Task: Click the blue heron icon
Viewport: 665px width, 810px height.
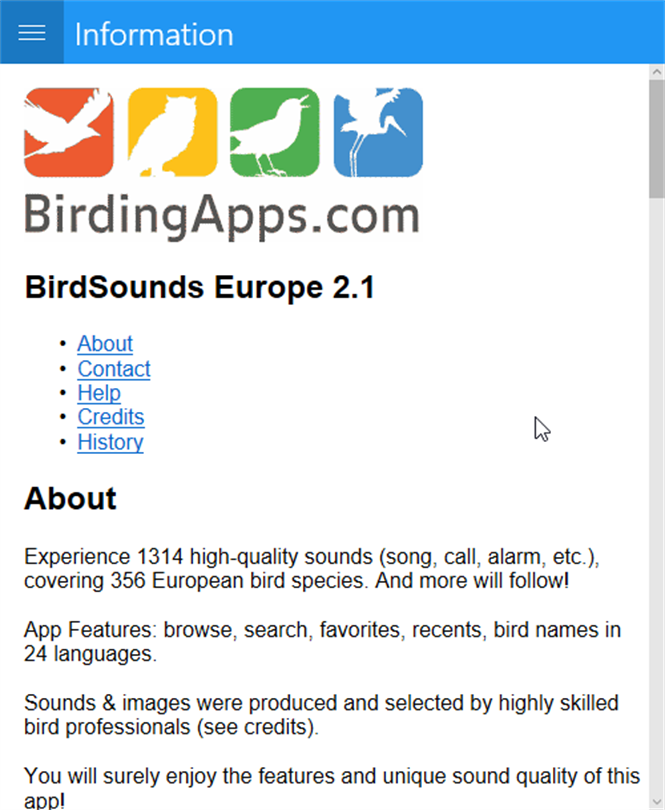Action: click(378, 132)
